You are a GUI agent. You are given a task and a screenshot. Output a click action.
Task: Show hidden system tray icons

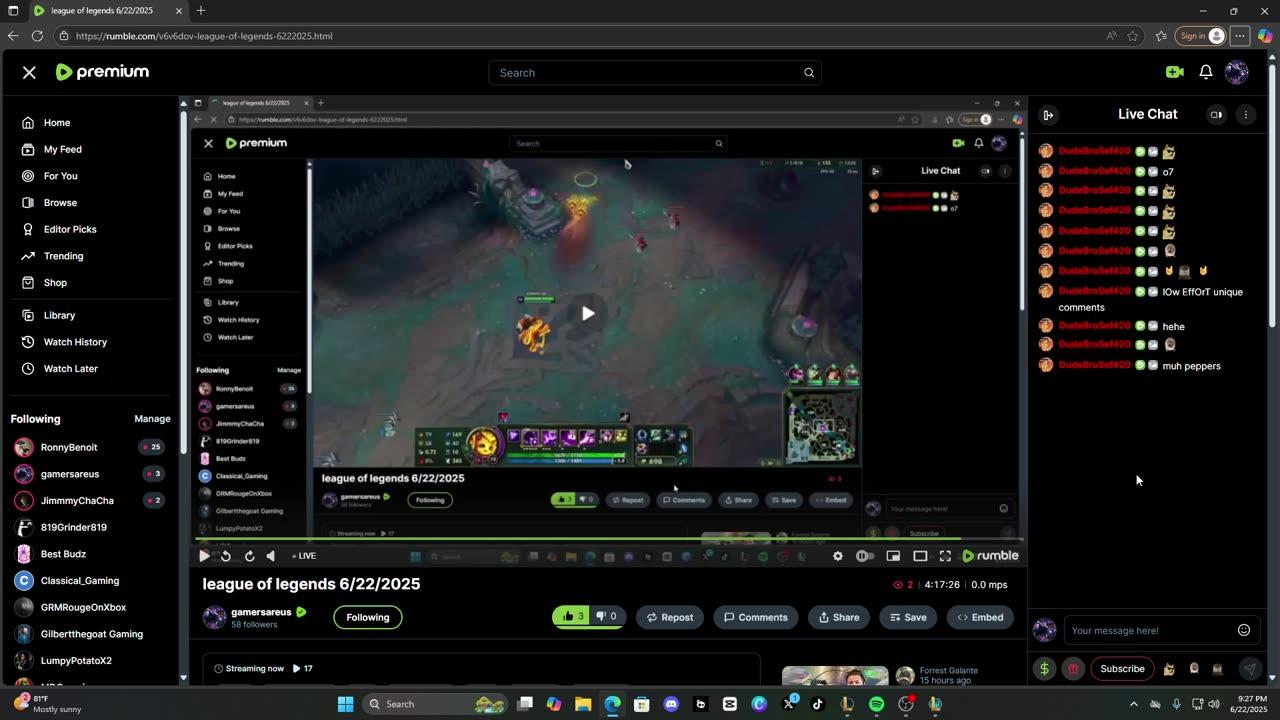(1133, 704)
